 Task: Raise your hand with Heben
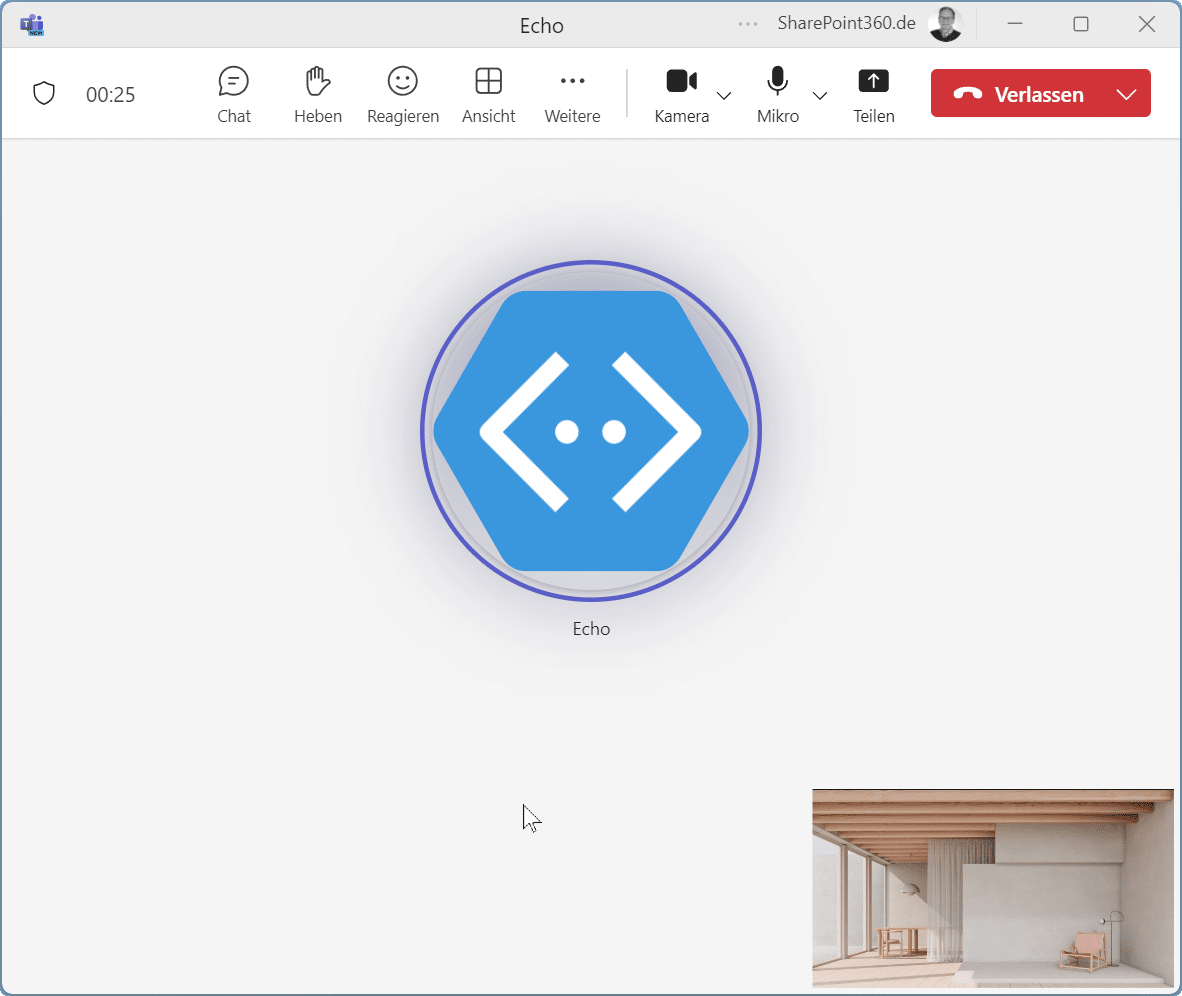point(318,95)
